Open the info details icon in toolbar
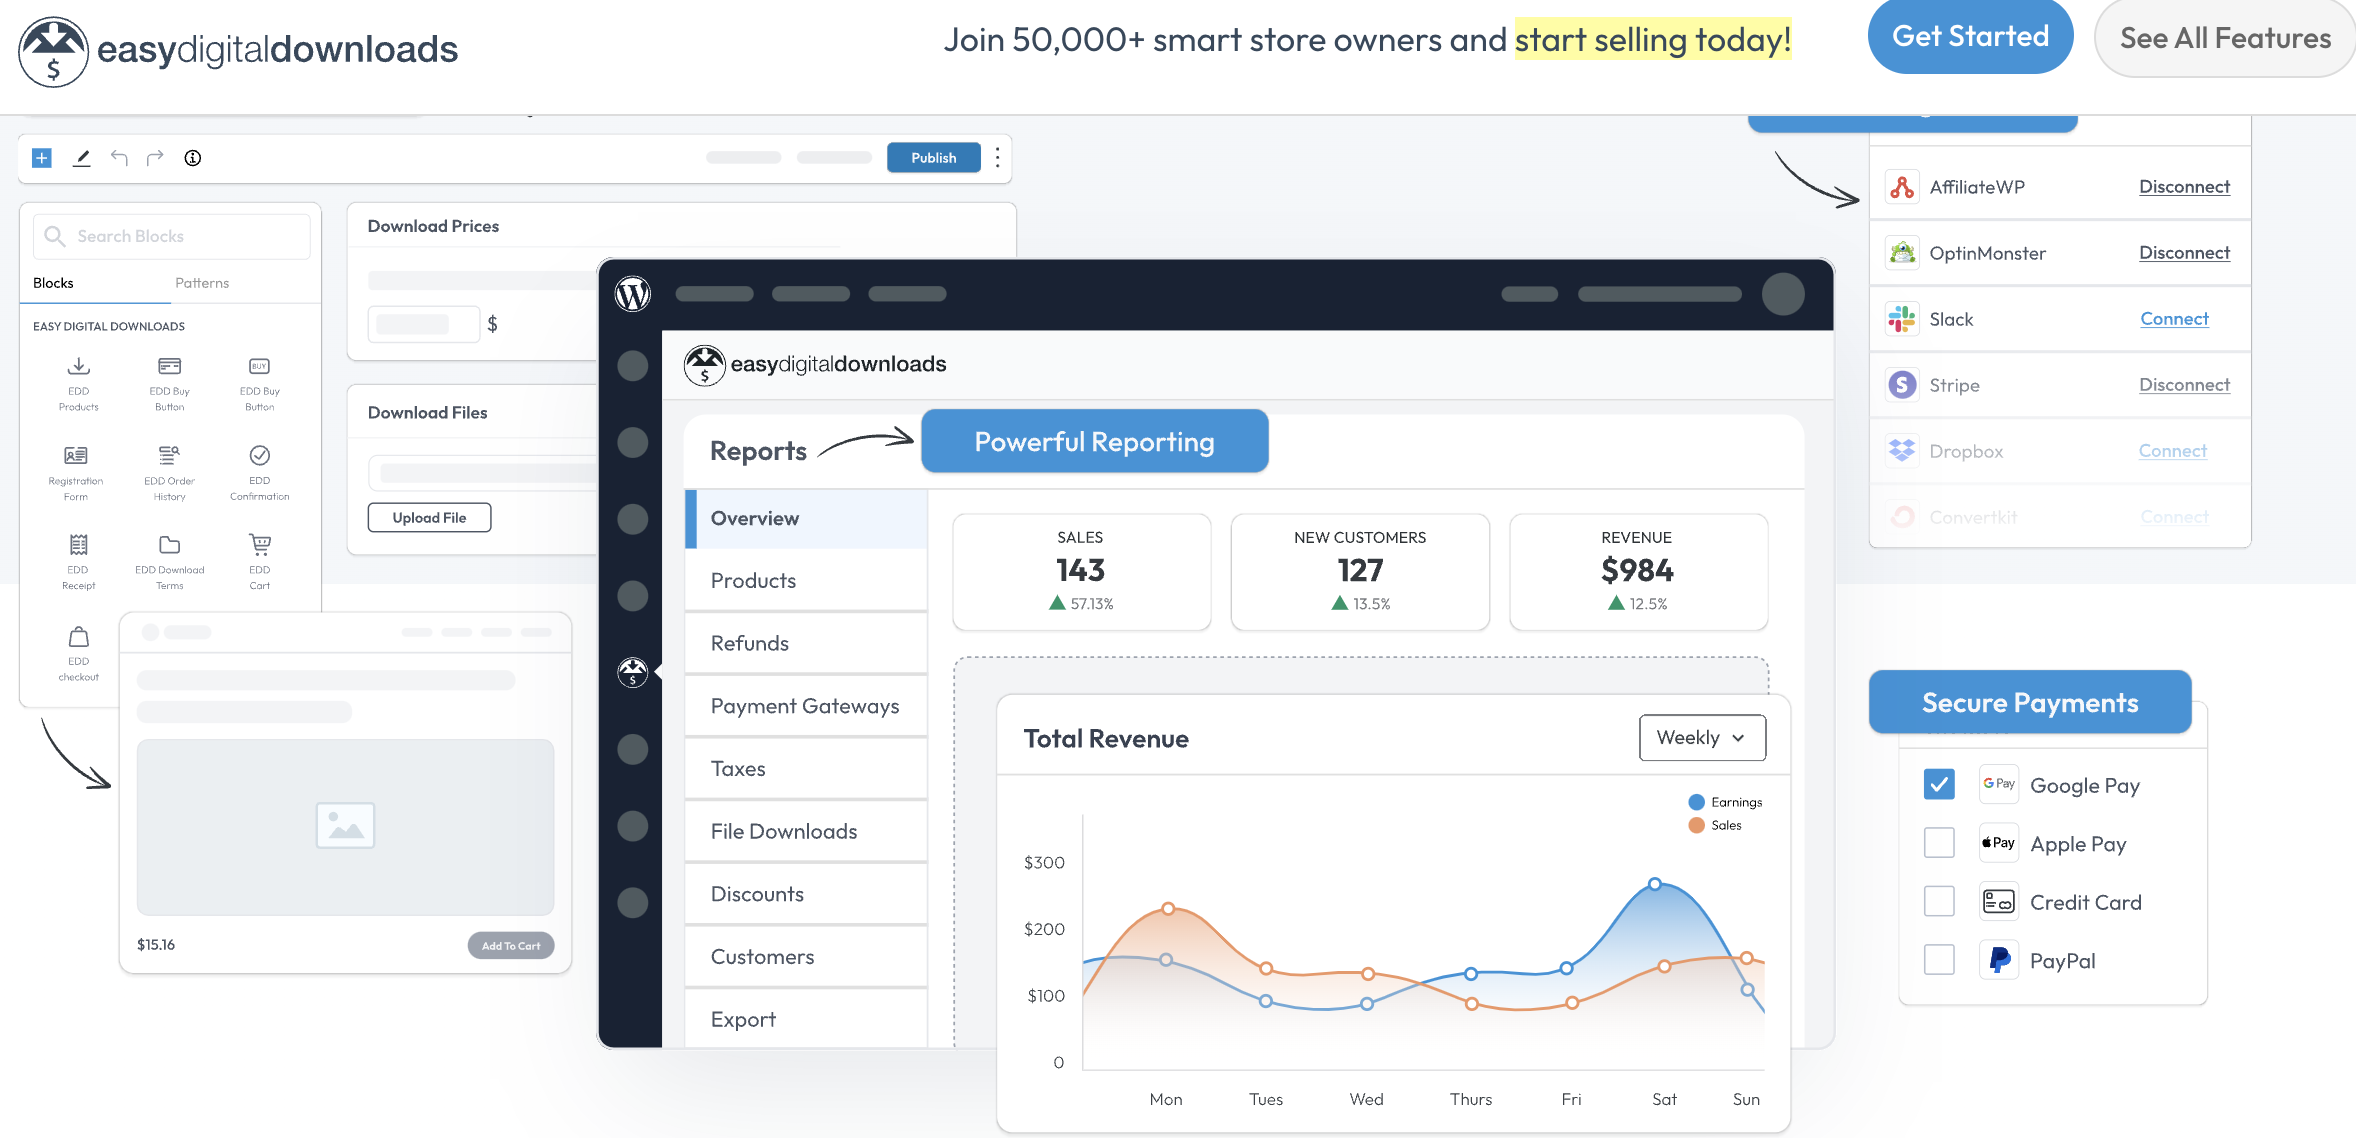 click(193, 158)
